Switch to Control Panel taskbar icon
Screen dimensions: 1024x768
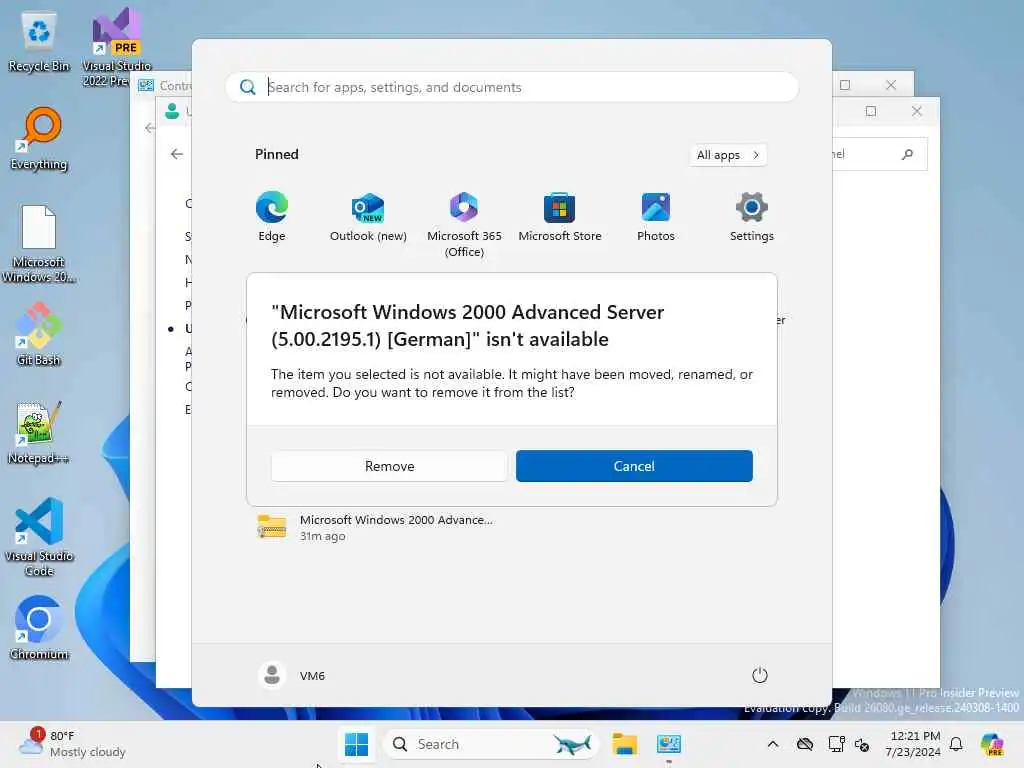point(669,744)
